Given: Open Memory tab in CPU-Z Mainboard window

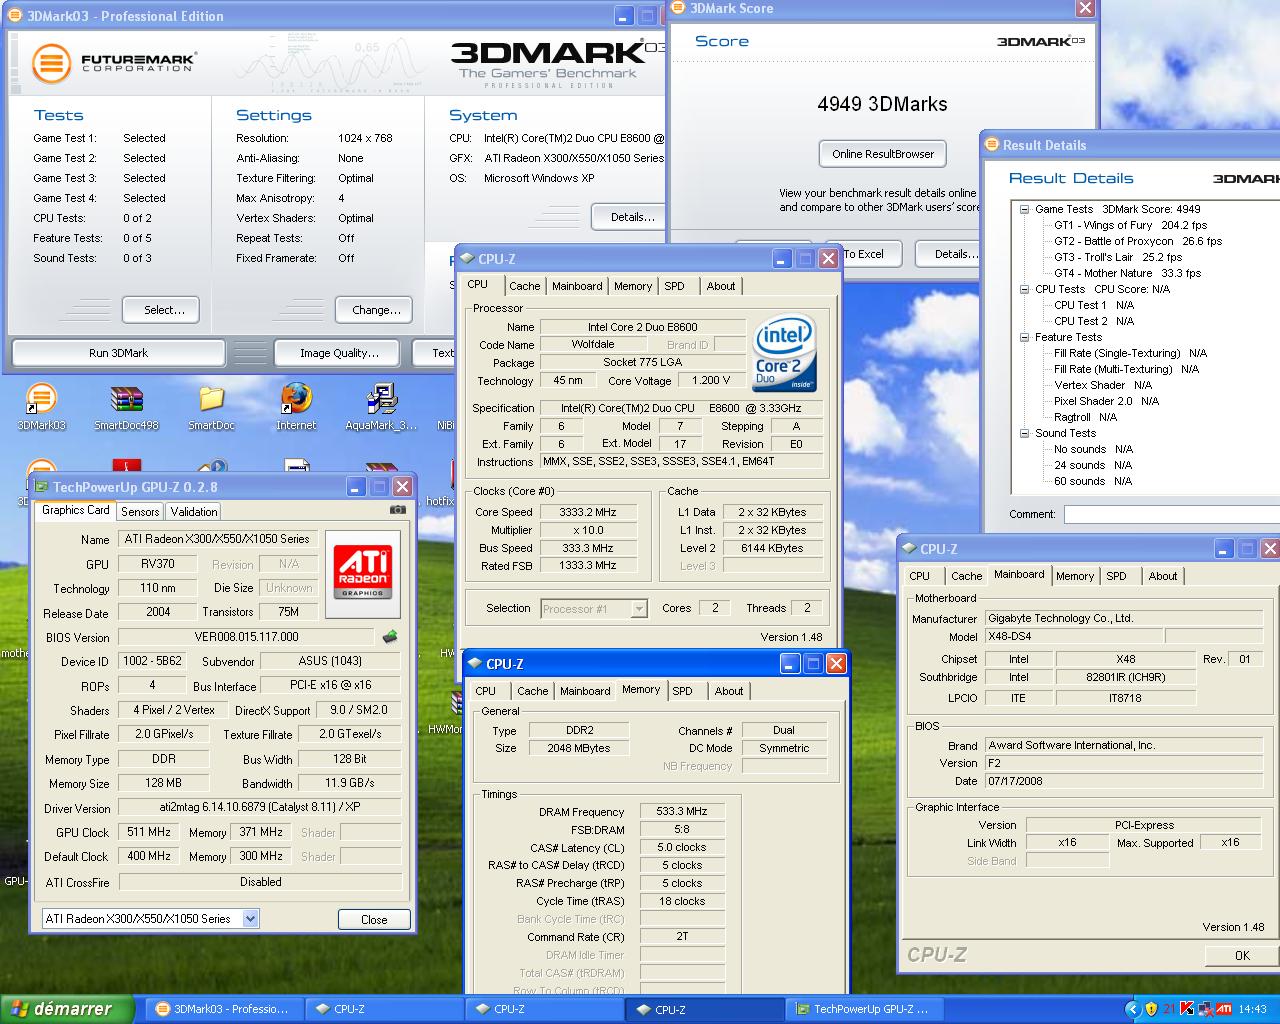Looking at the screenshot, I should 1075,576.
